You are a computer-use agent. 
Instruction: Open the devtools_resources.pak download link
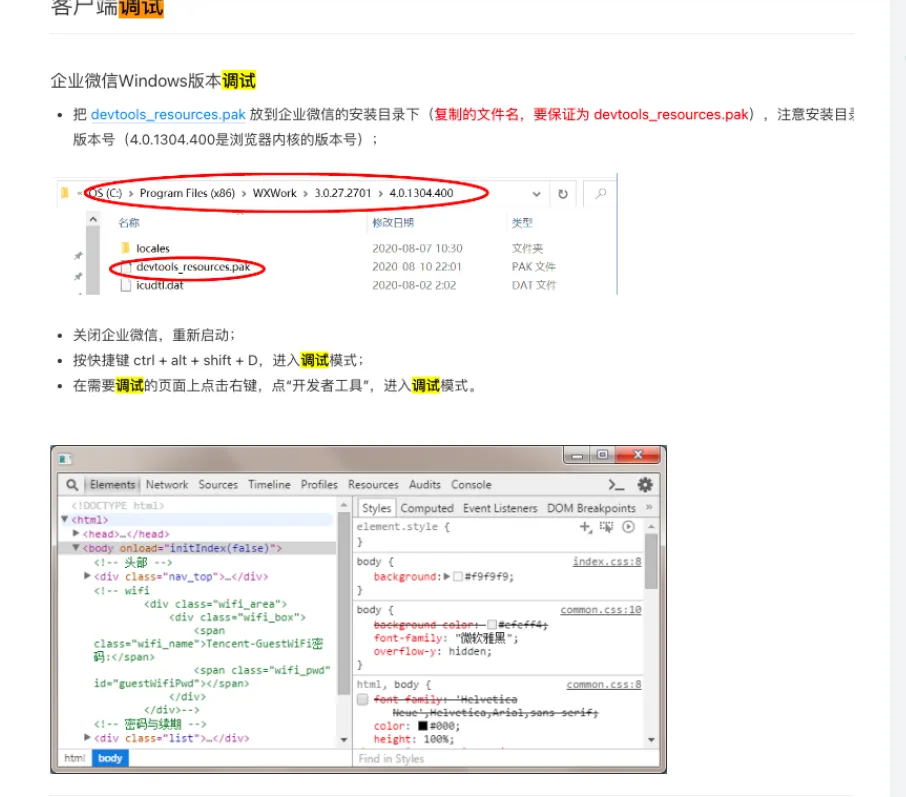pos(168,114)
